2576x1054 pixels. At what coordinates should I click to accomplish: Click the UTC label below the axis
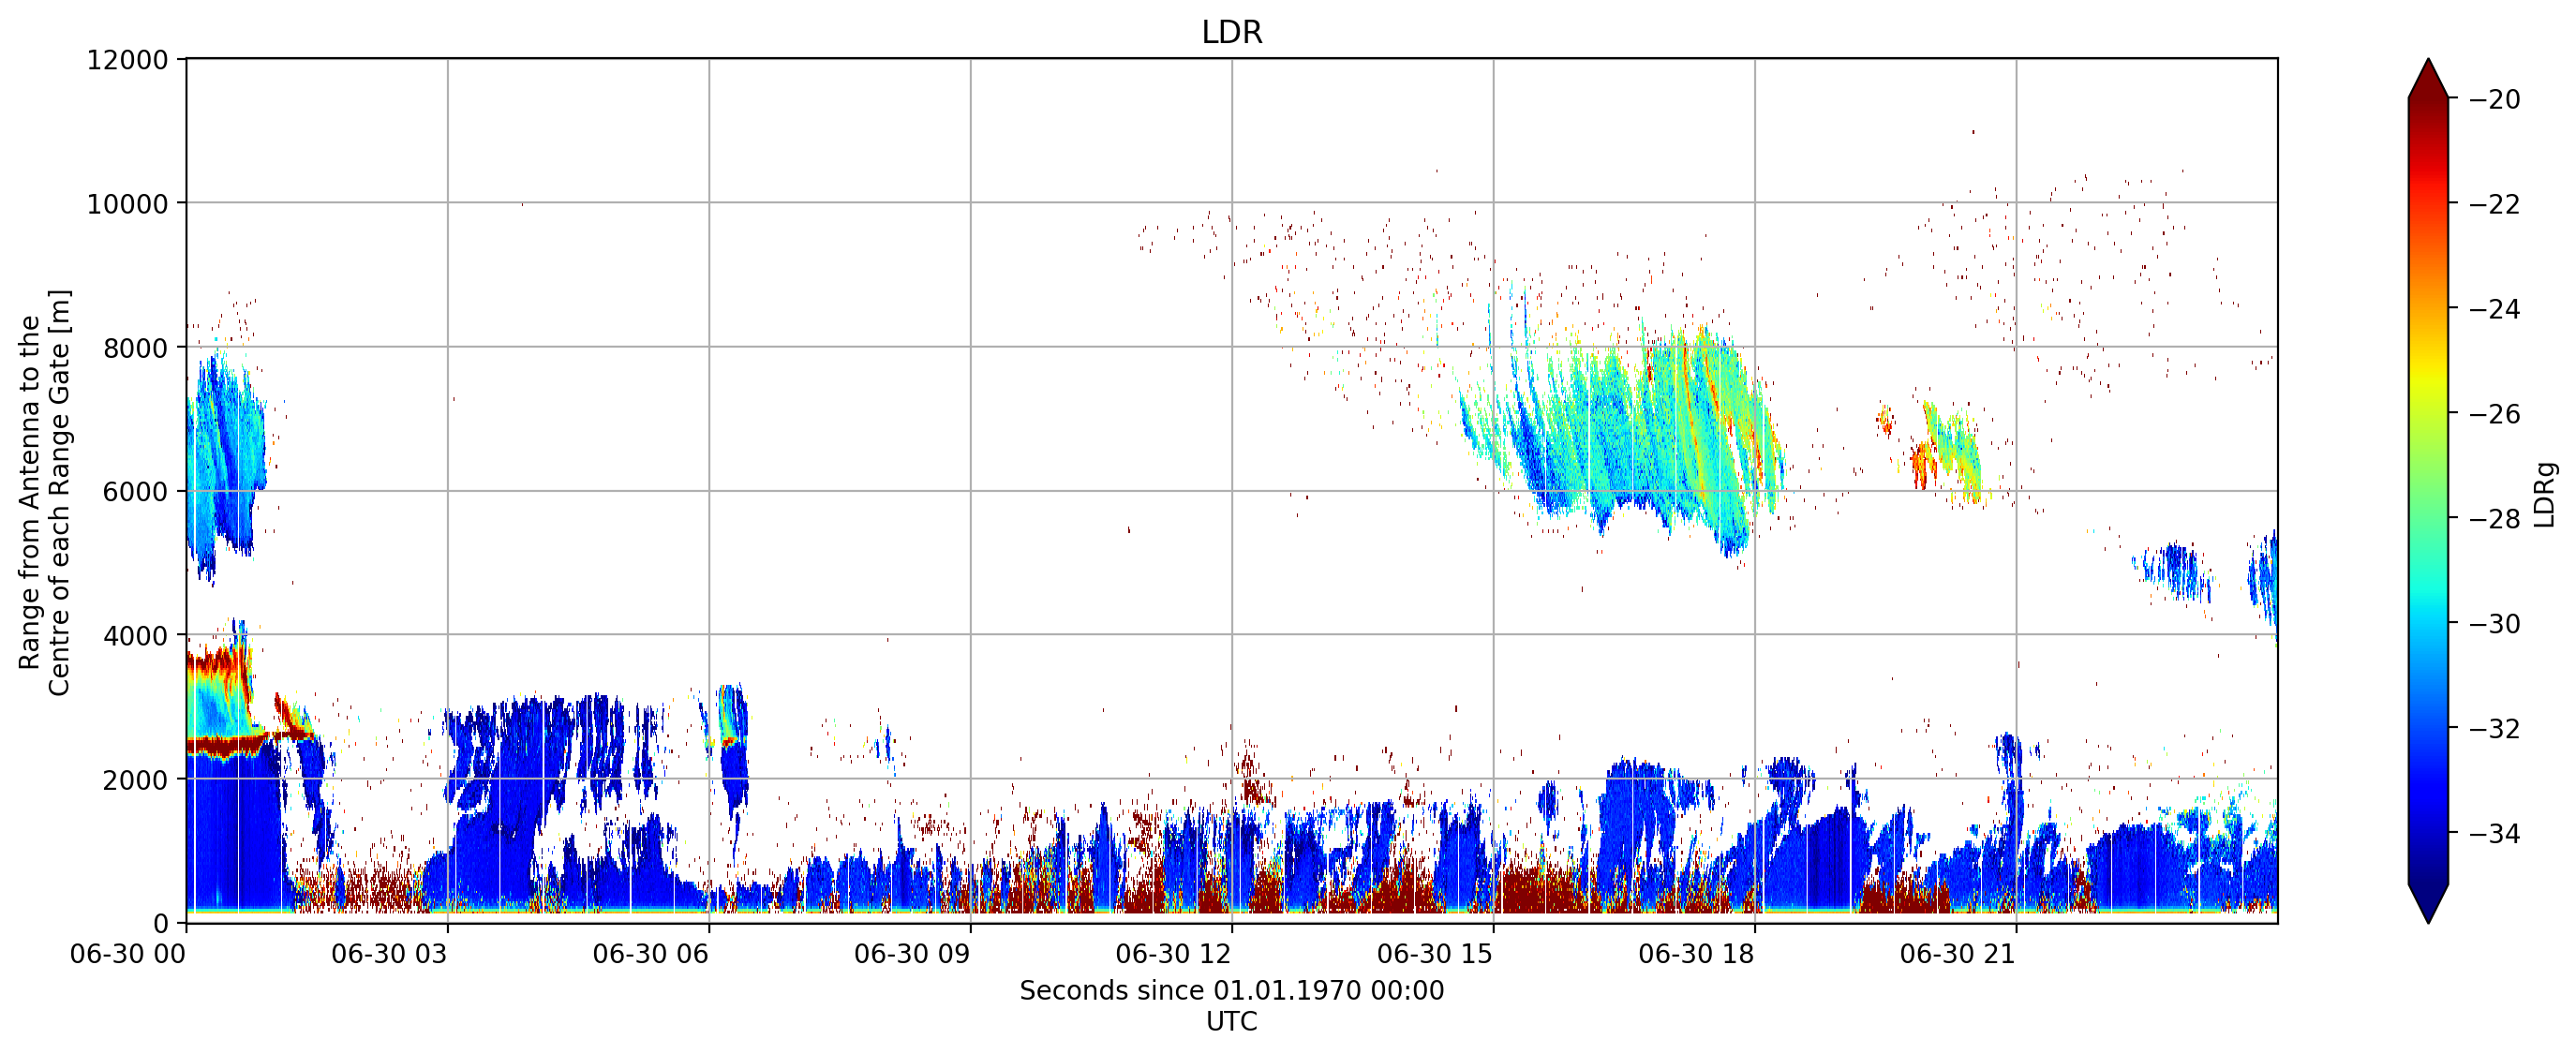(x=1231, y=1022)
